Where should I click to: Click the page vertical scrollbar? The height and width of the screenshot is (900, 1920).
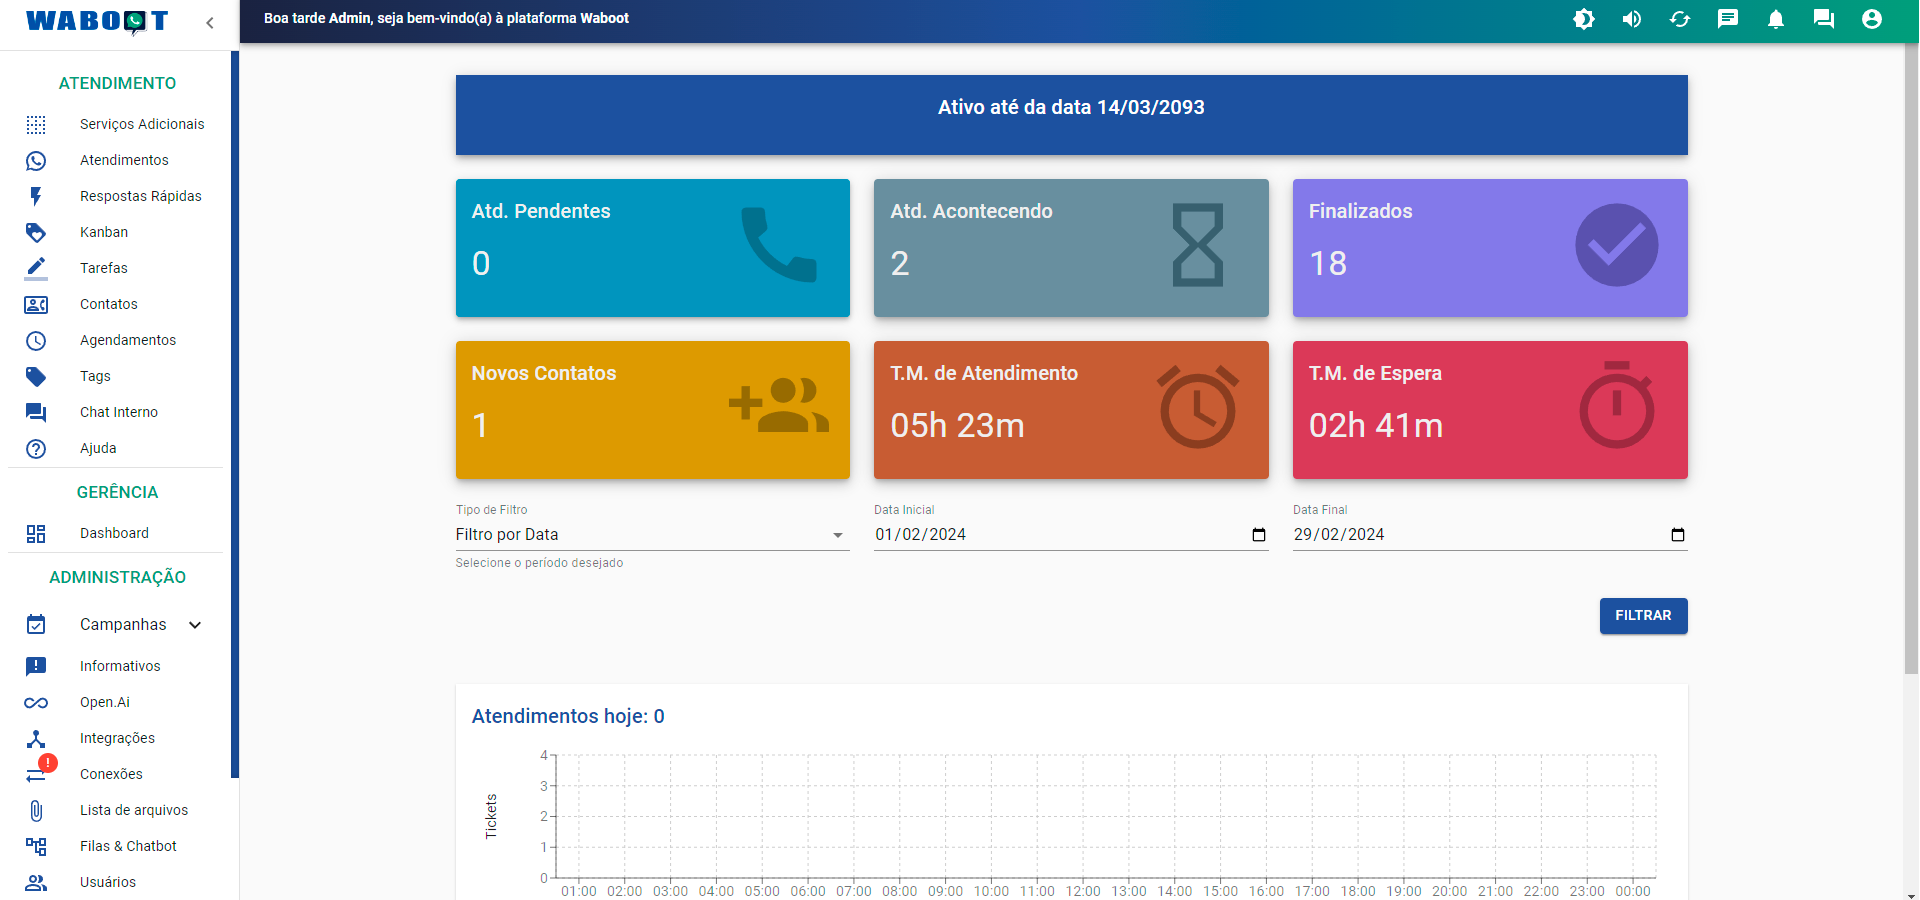(x=1911, y=360)
